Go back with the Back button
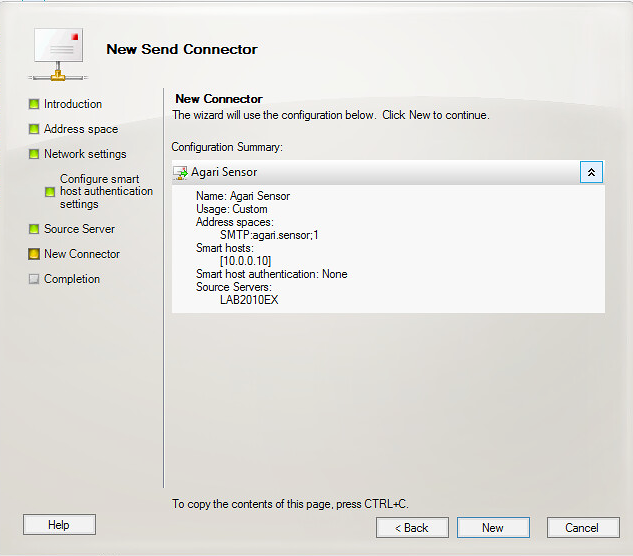The image size is (633, 556). (412, 528)
